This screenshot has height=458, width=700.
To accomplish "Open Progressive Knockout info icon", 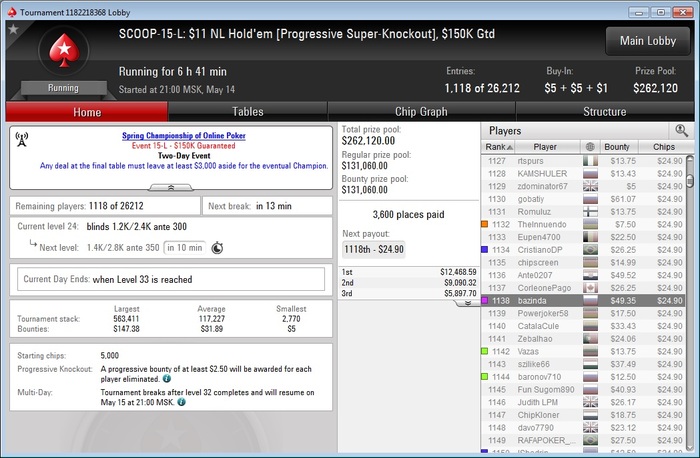I will (167, 379).
